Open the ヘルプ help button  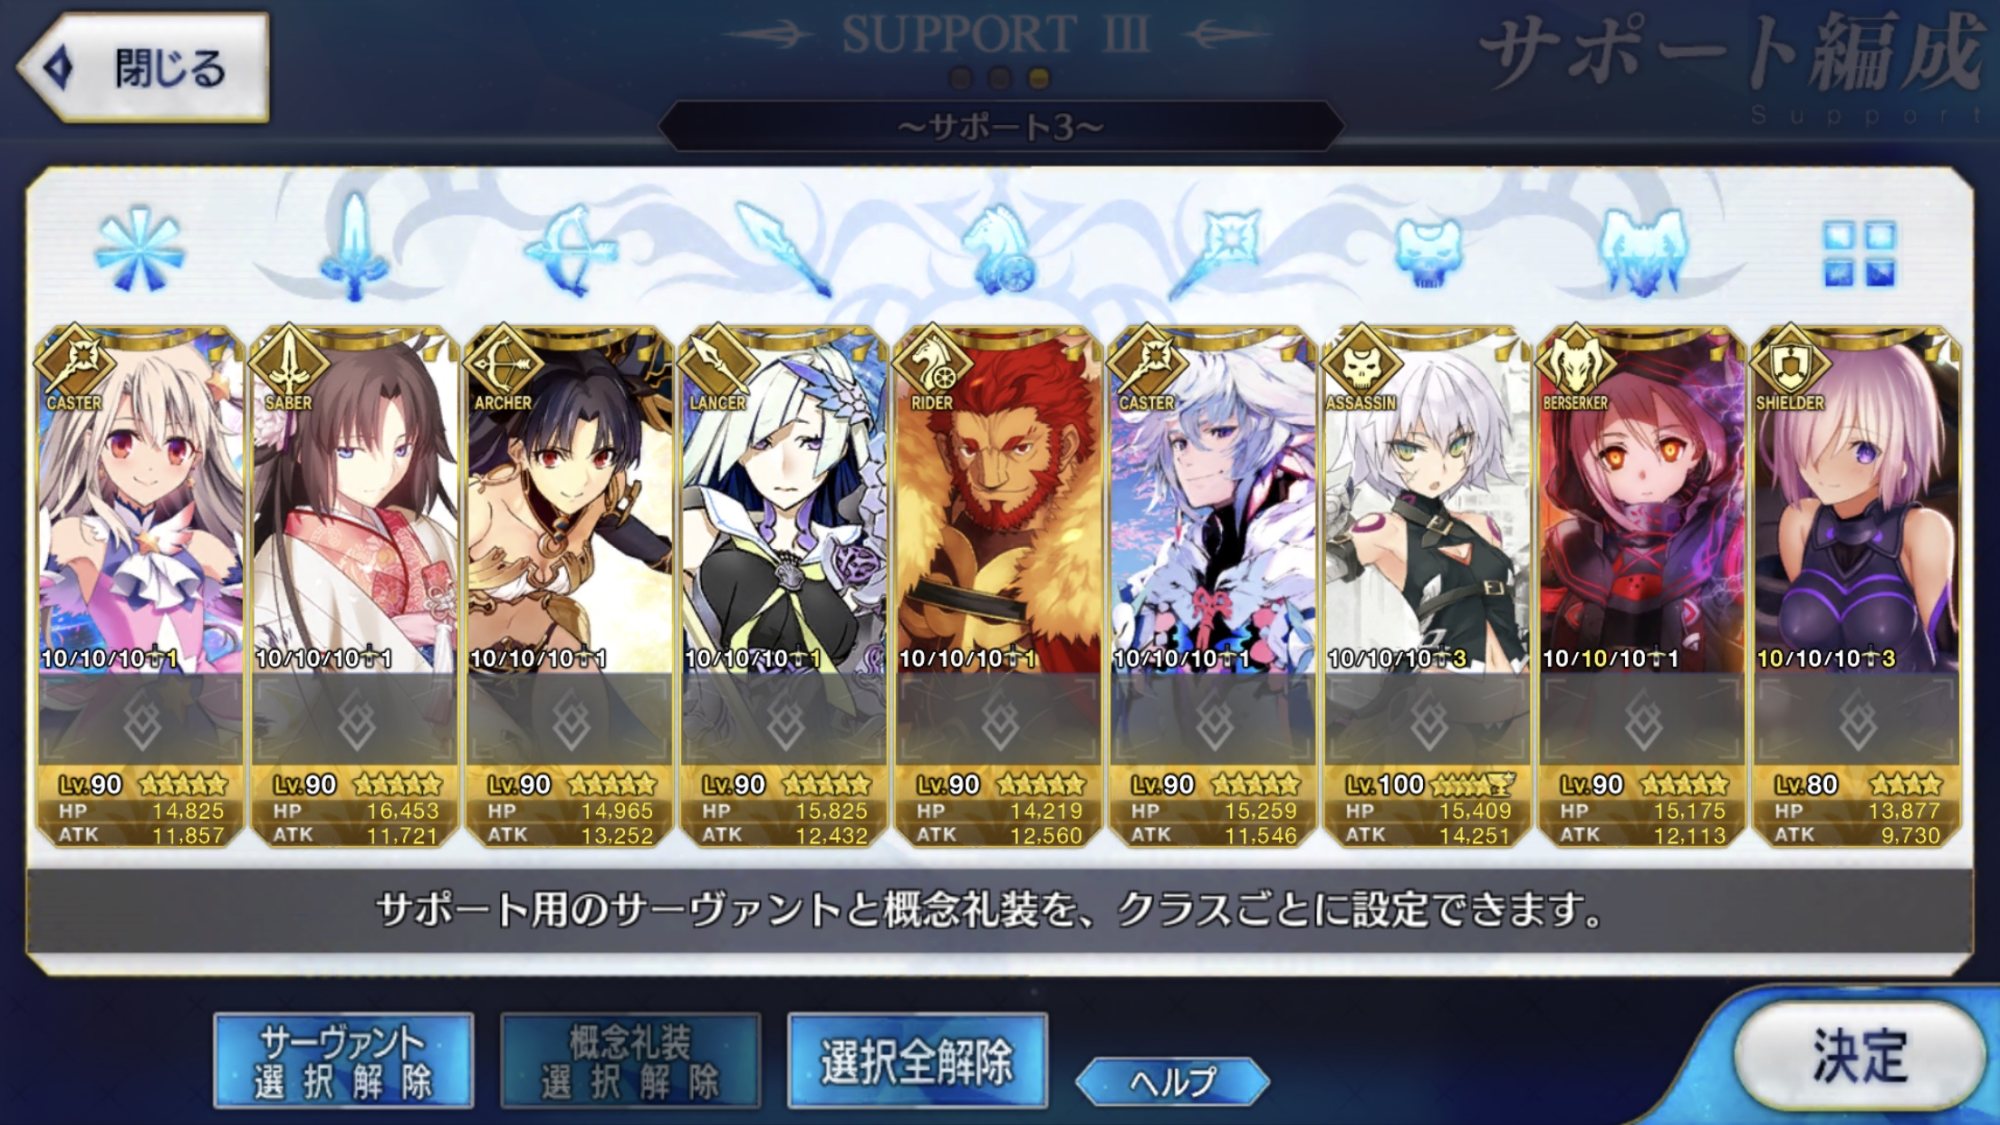point(1172,1081)
